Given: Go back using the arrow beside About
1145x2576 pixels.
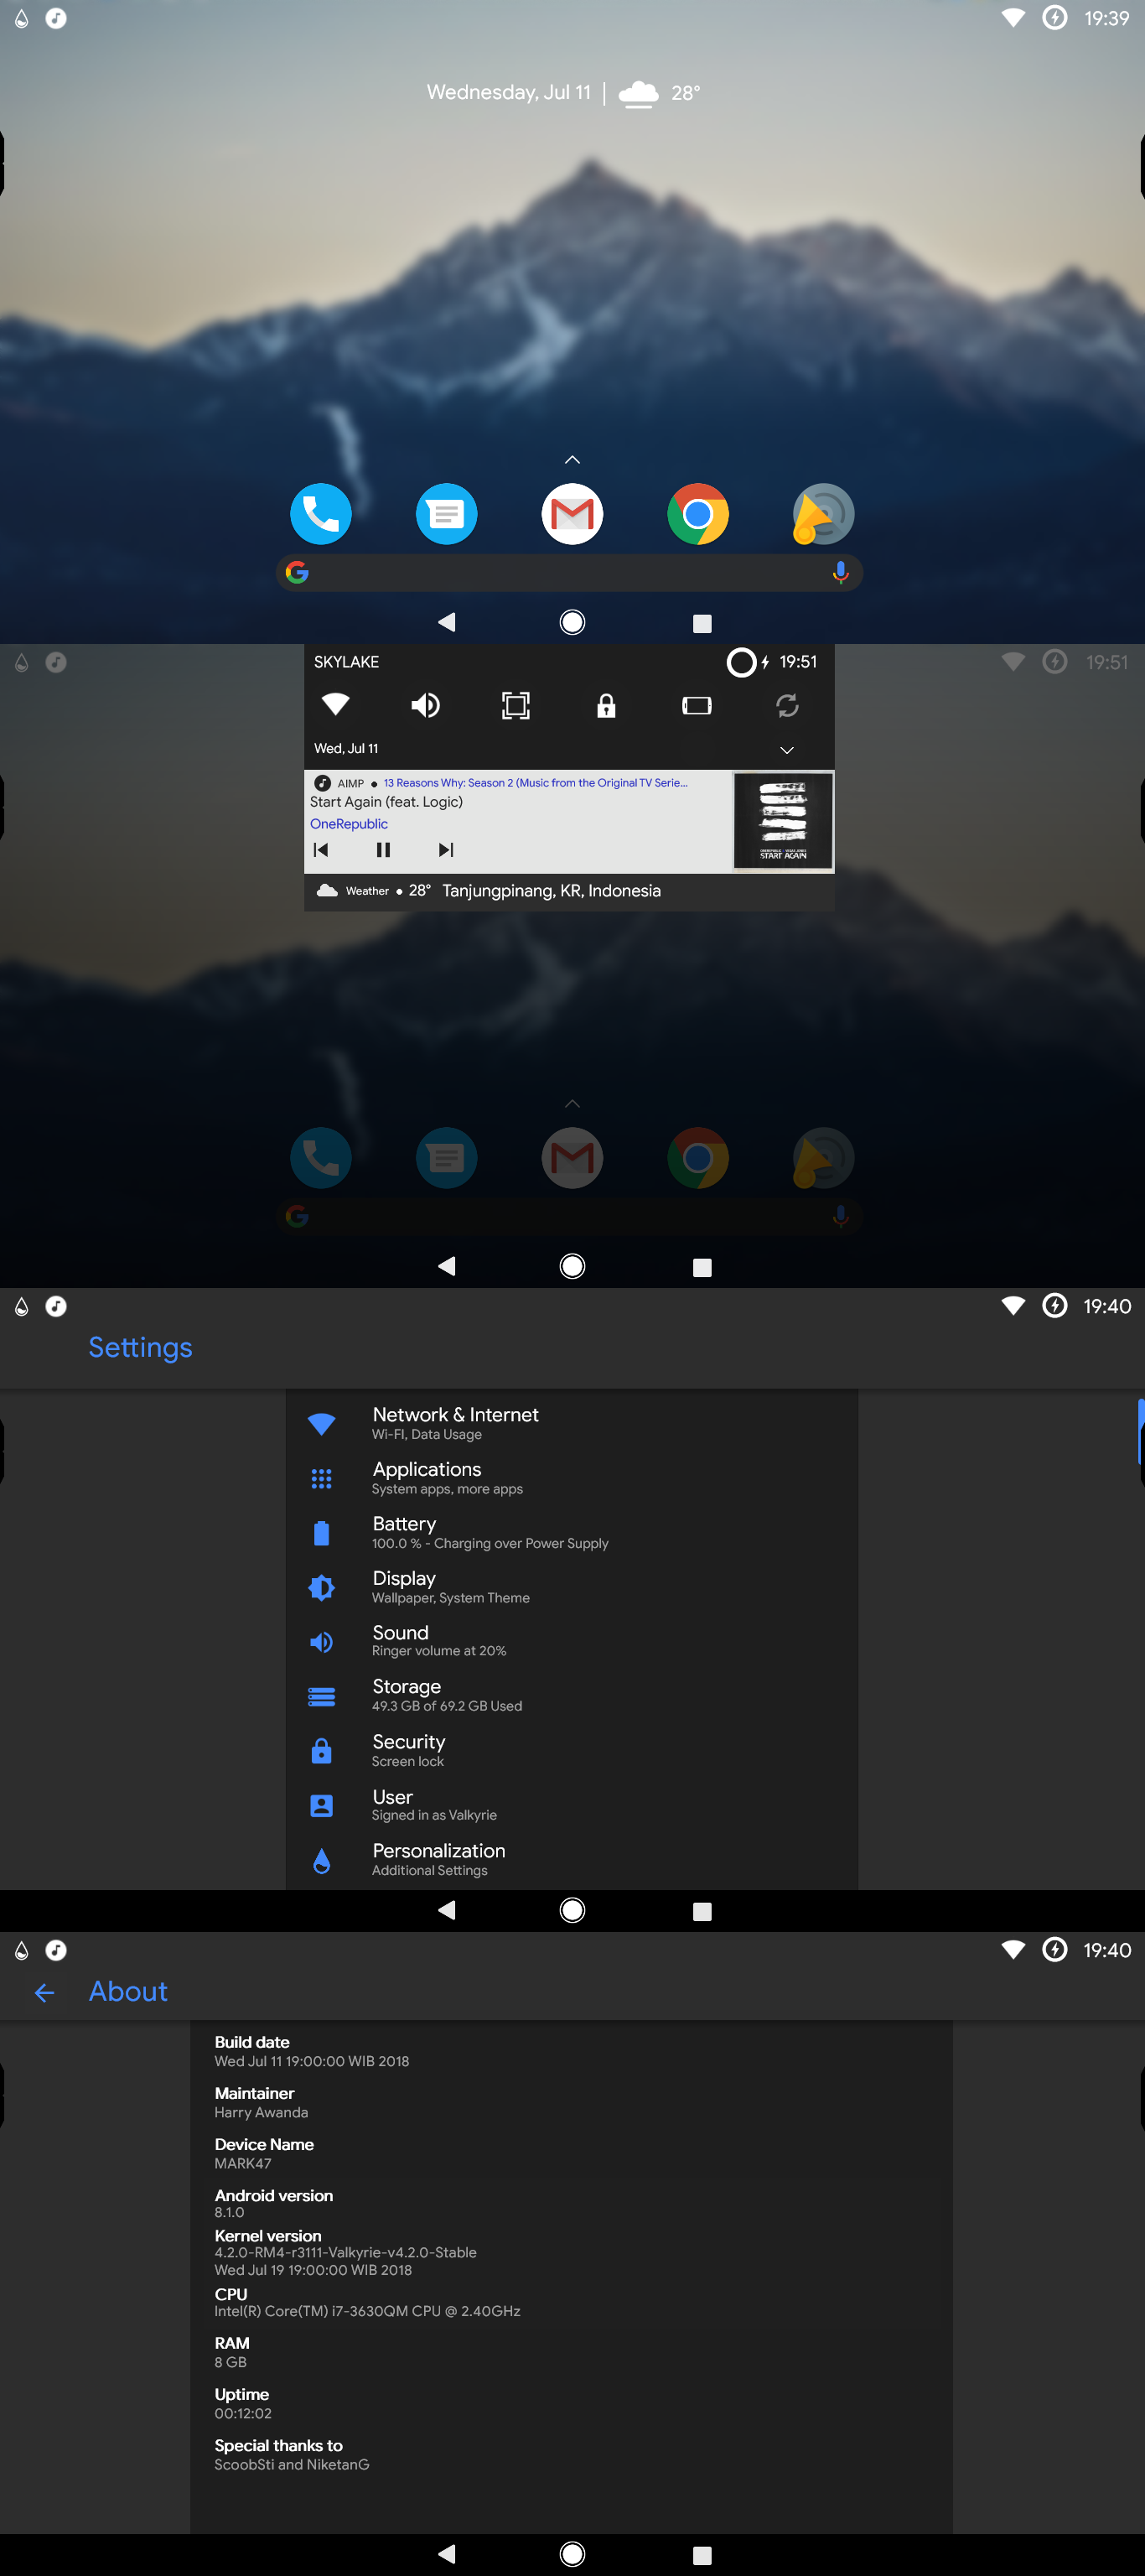Looking at the screenshot, I should pos(44,1992).
